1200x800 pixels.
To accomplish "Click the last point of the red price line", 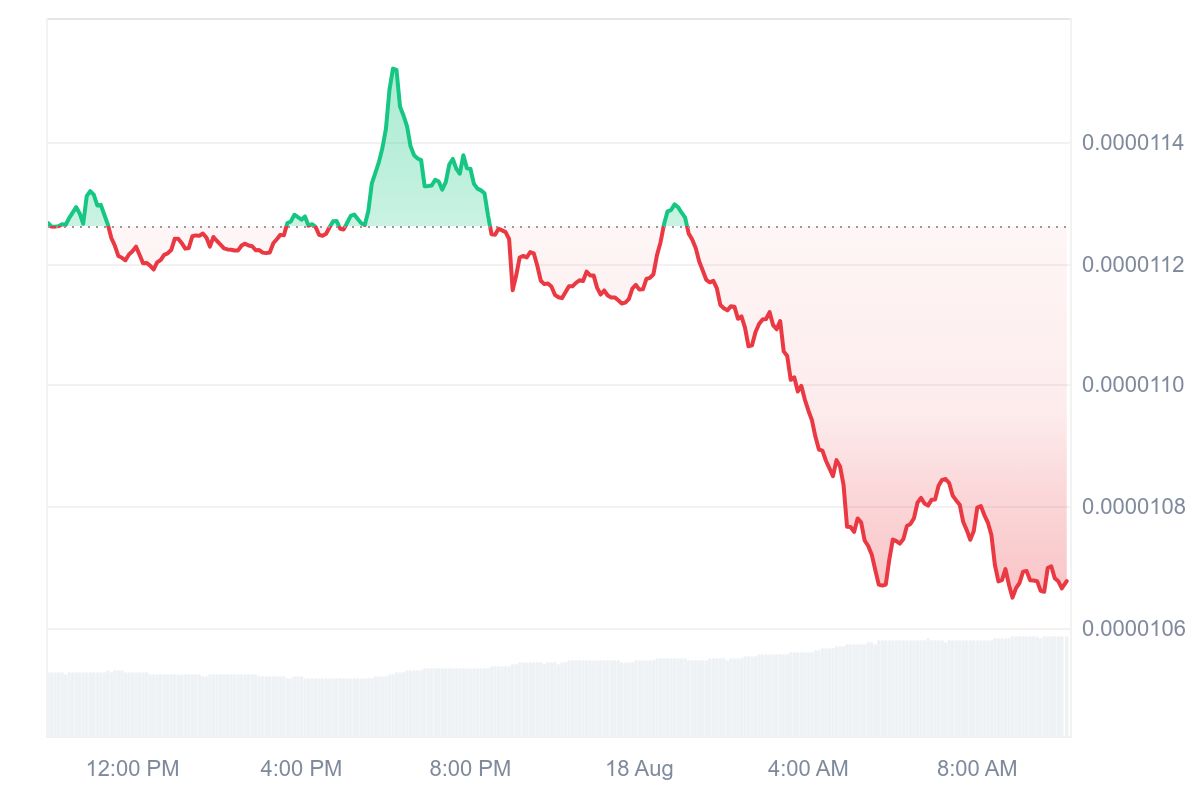I will (1067, 581).
